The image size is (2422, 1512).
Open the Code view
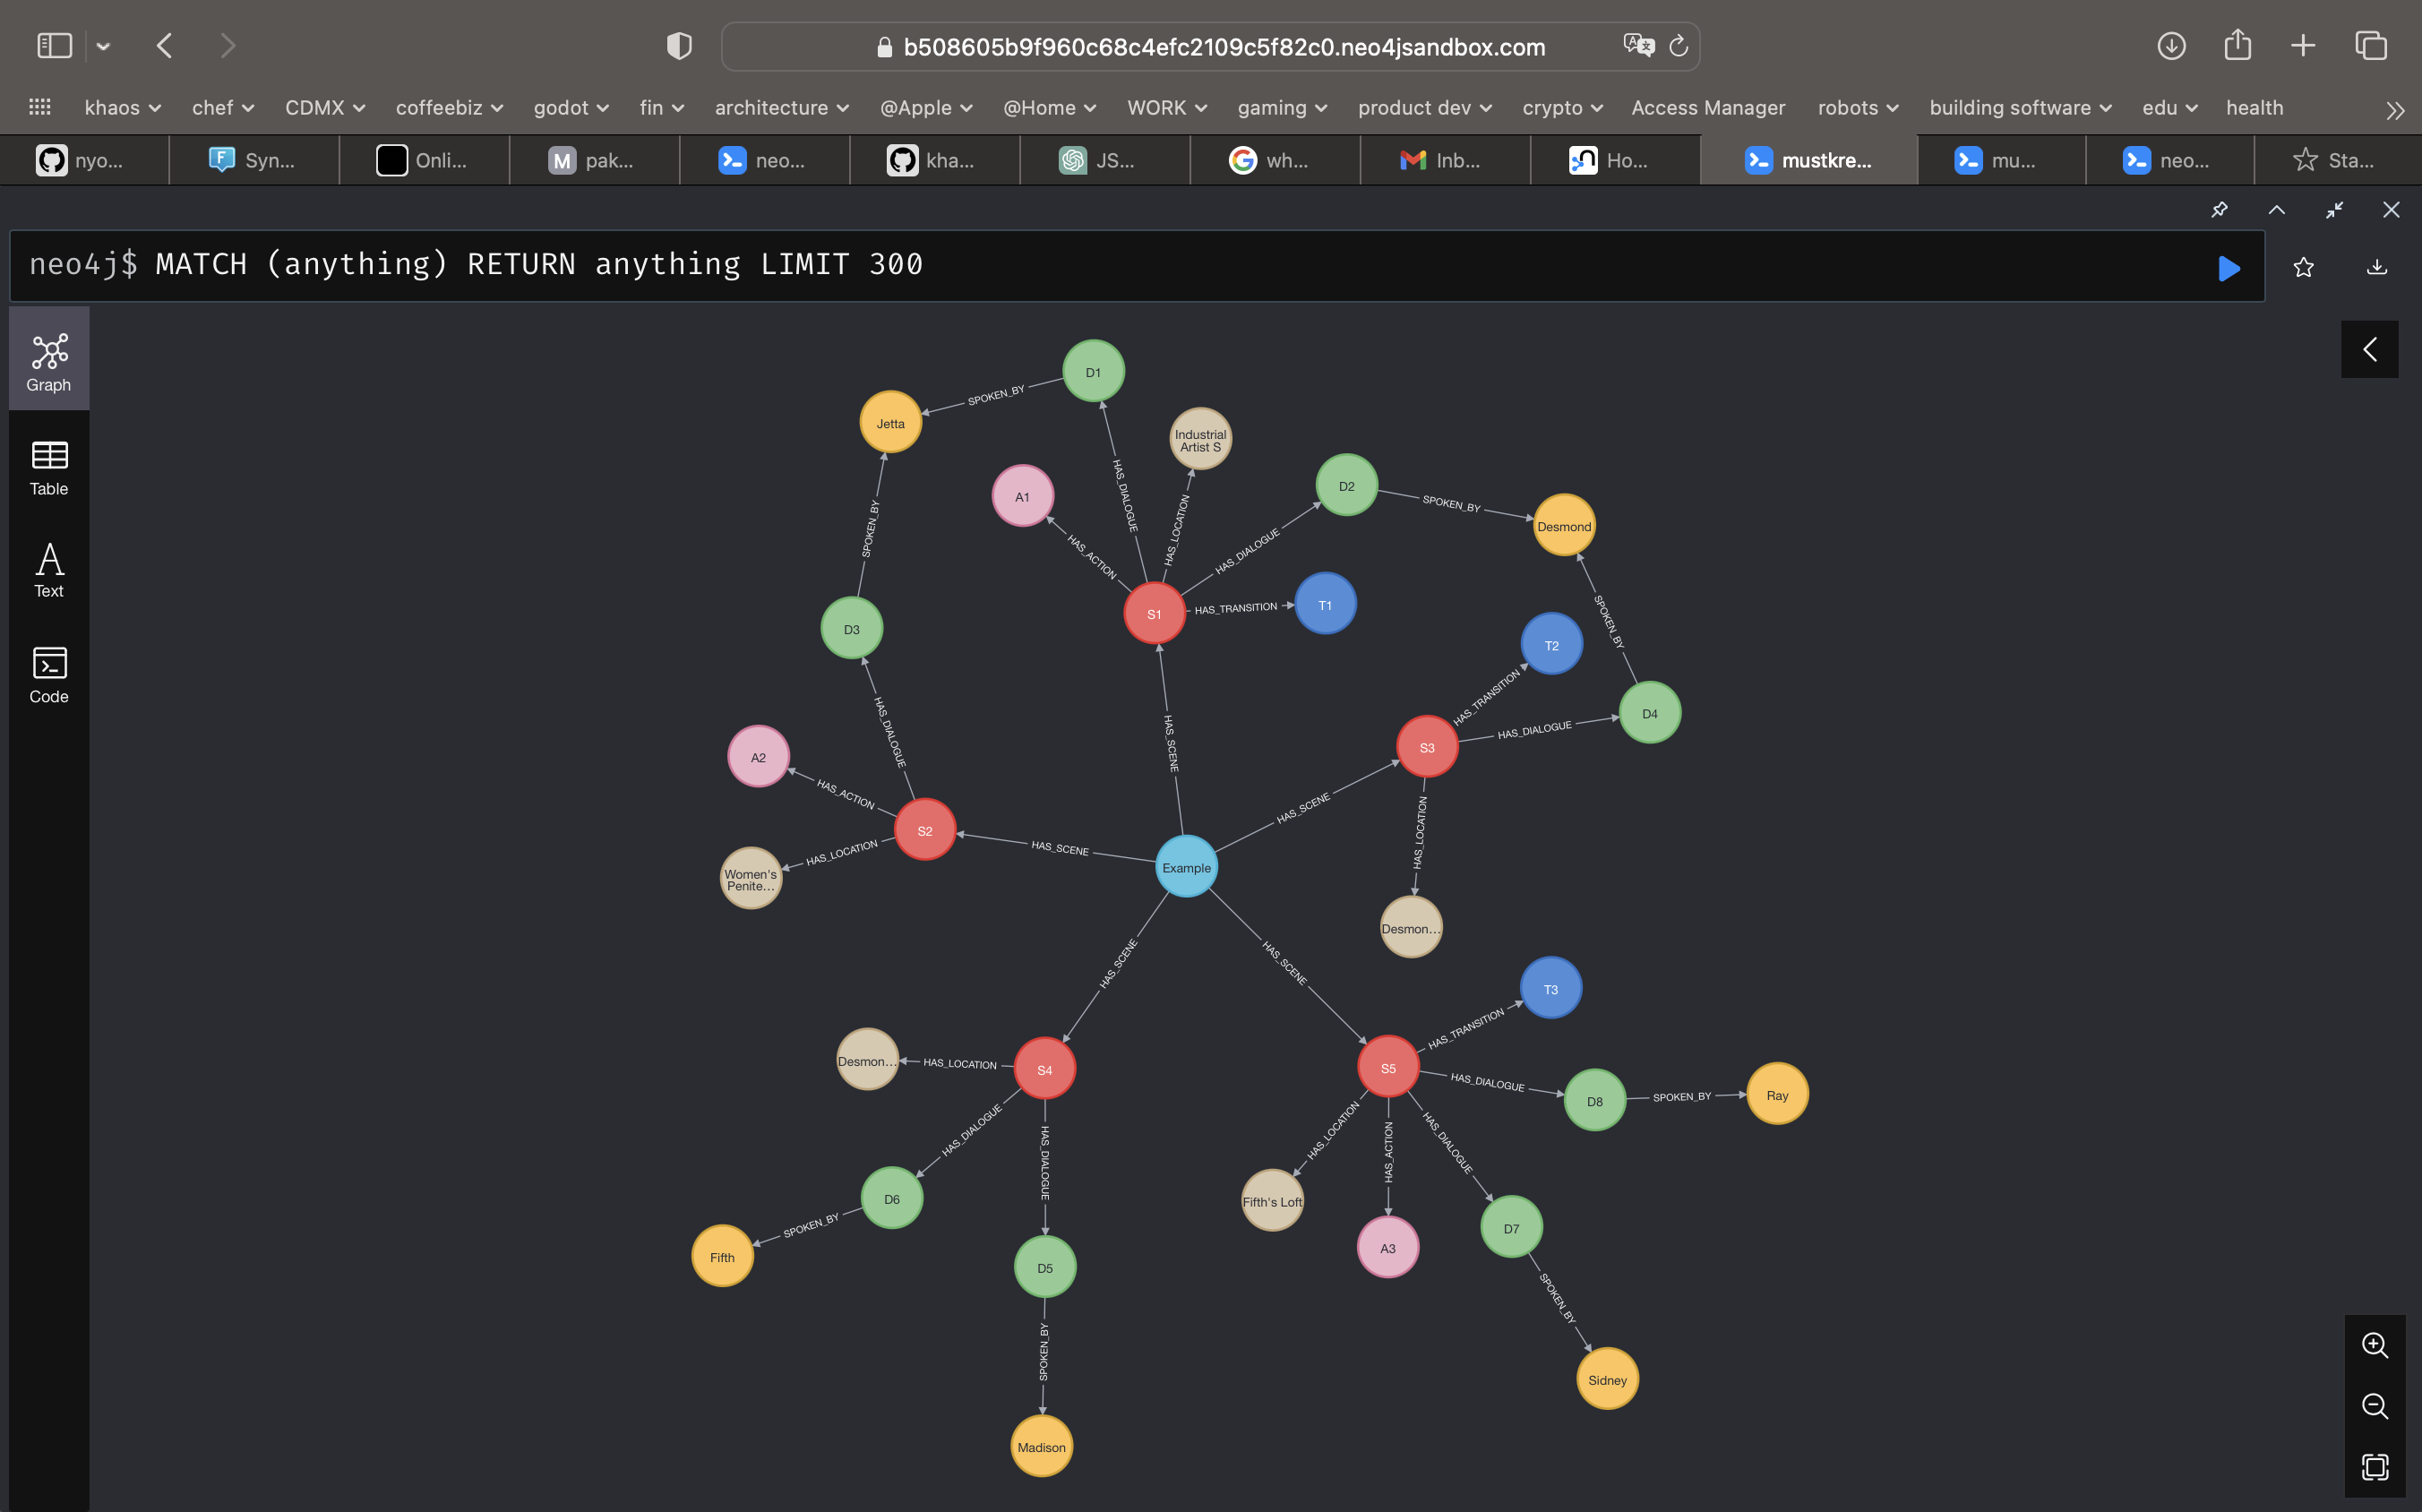pyautogui.click(x=49, y=675)
